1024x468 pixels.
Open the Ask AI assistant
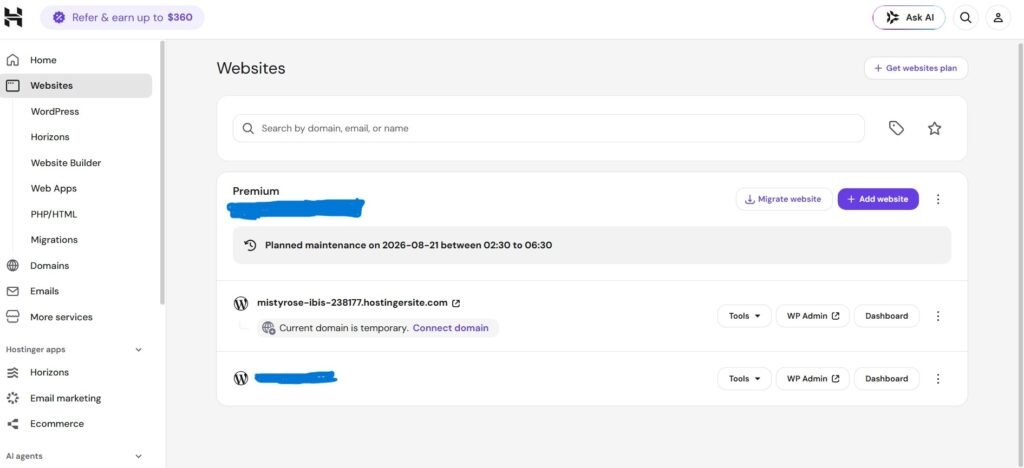[910, 18]
